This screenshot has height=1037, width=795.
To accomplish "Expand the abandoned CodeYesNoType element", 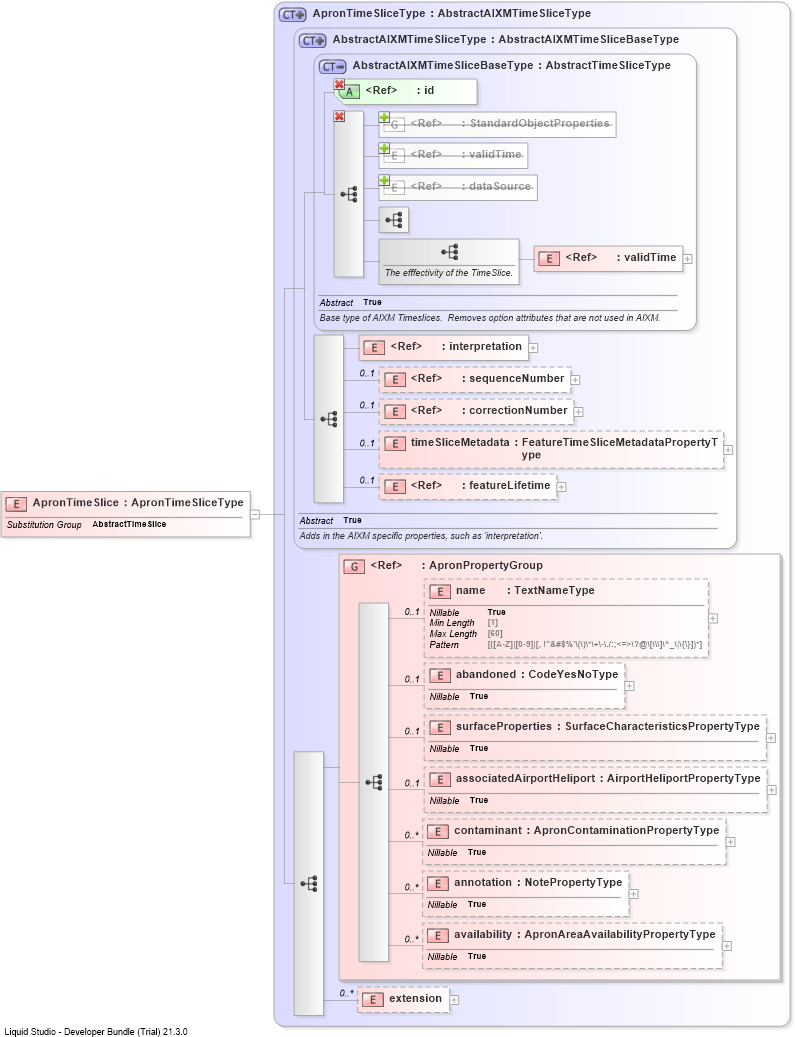I will tap(630, 686).
